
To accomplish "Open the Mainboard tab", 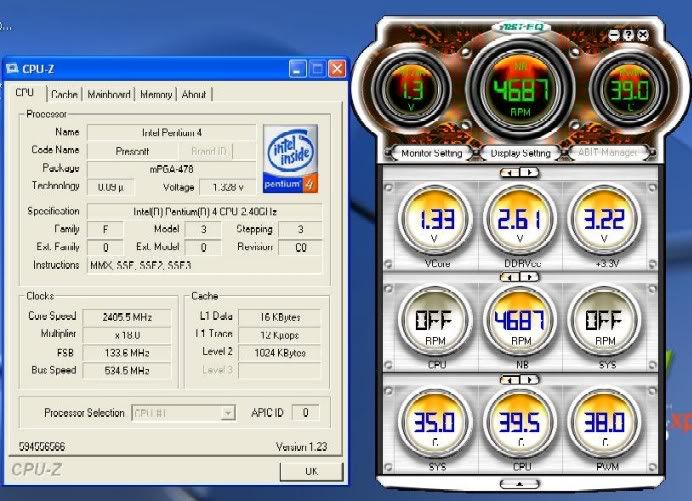I will click(x=109, y=94).
